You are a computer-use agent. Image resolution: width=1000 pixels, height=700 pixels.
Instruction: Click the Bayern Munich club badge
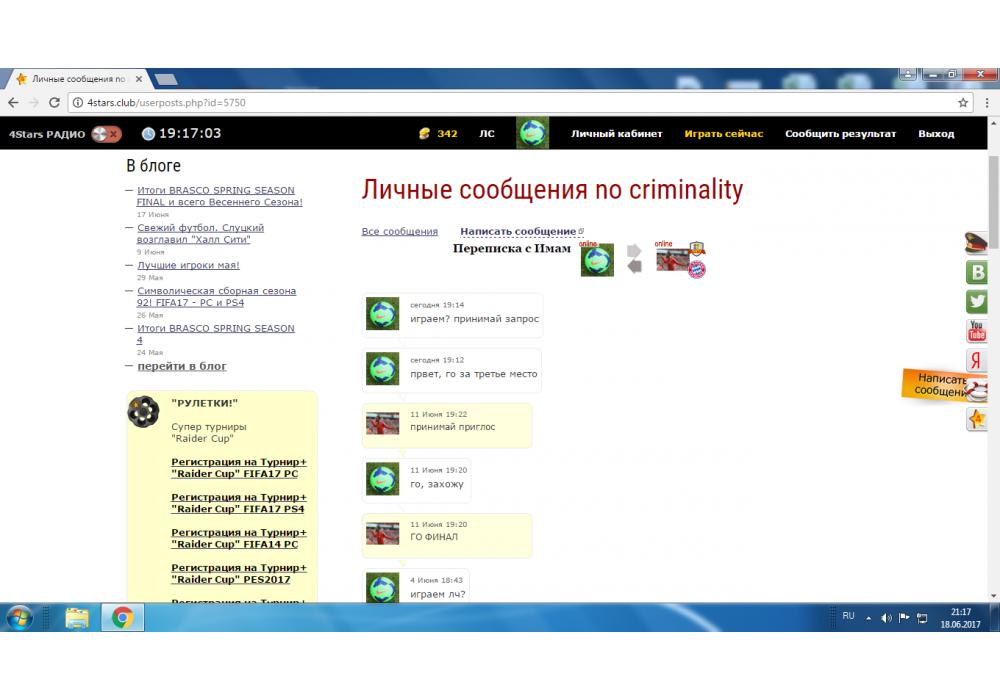pos(696,268)
